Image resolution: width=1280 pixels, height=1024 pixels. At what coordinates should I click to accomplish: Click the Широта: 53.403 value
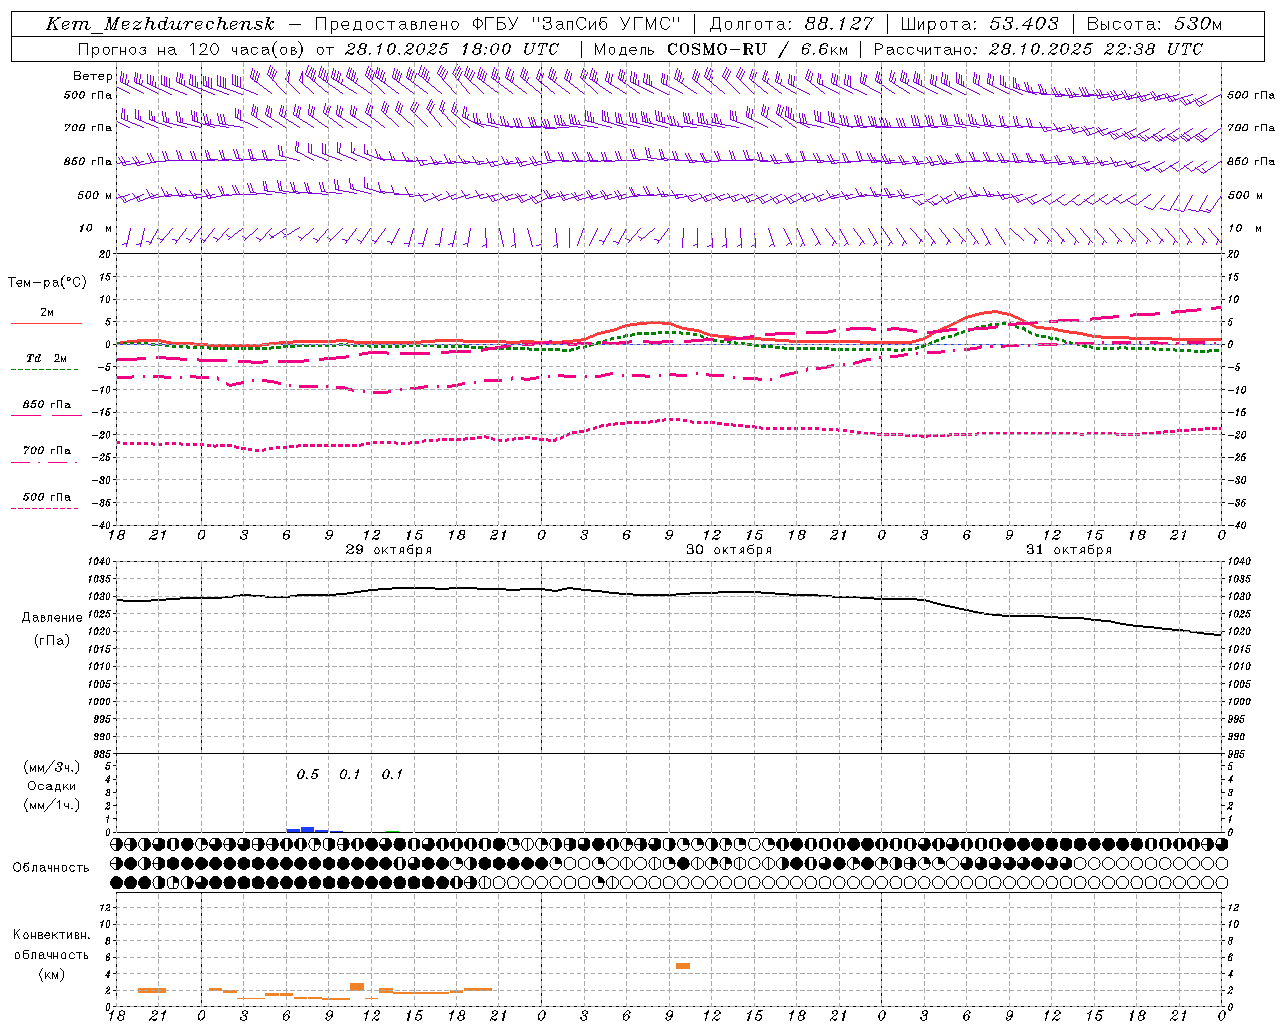coord(979,24)
